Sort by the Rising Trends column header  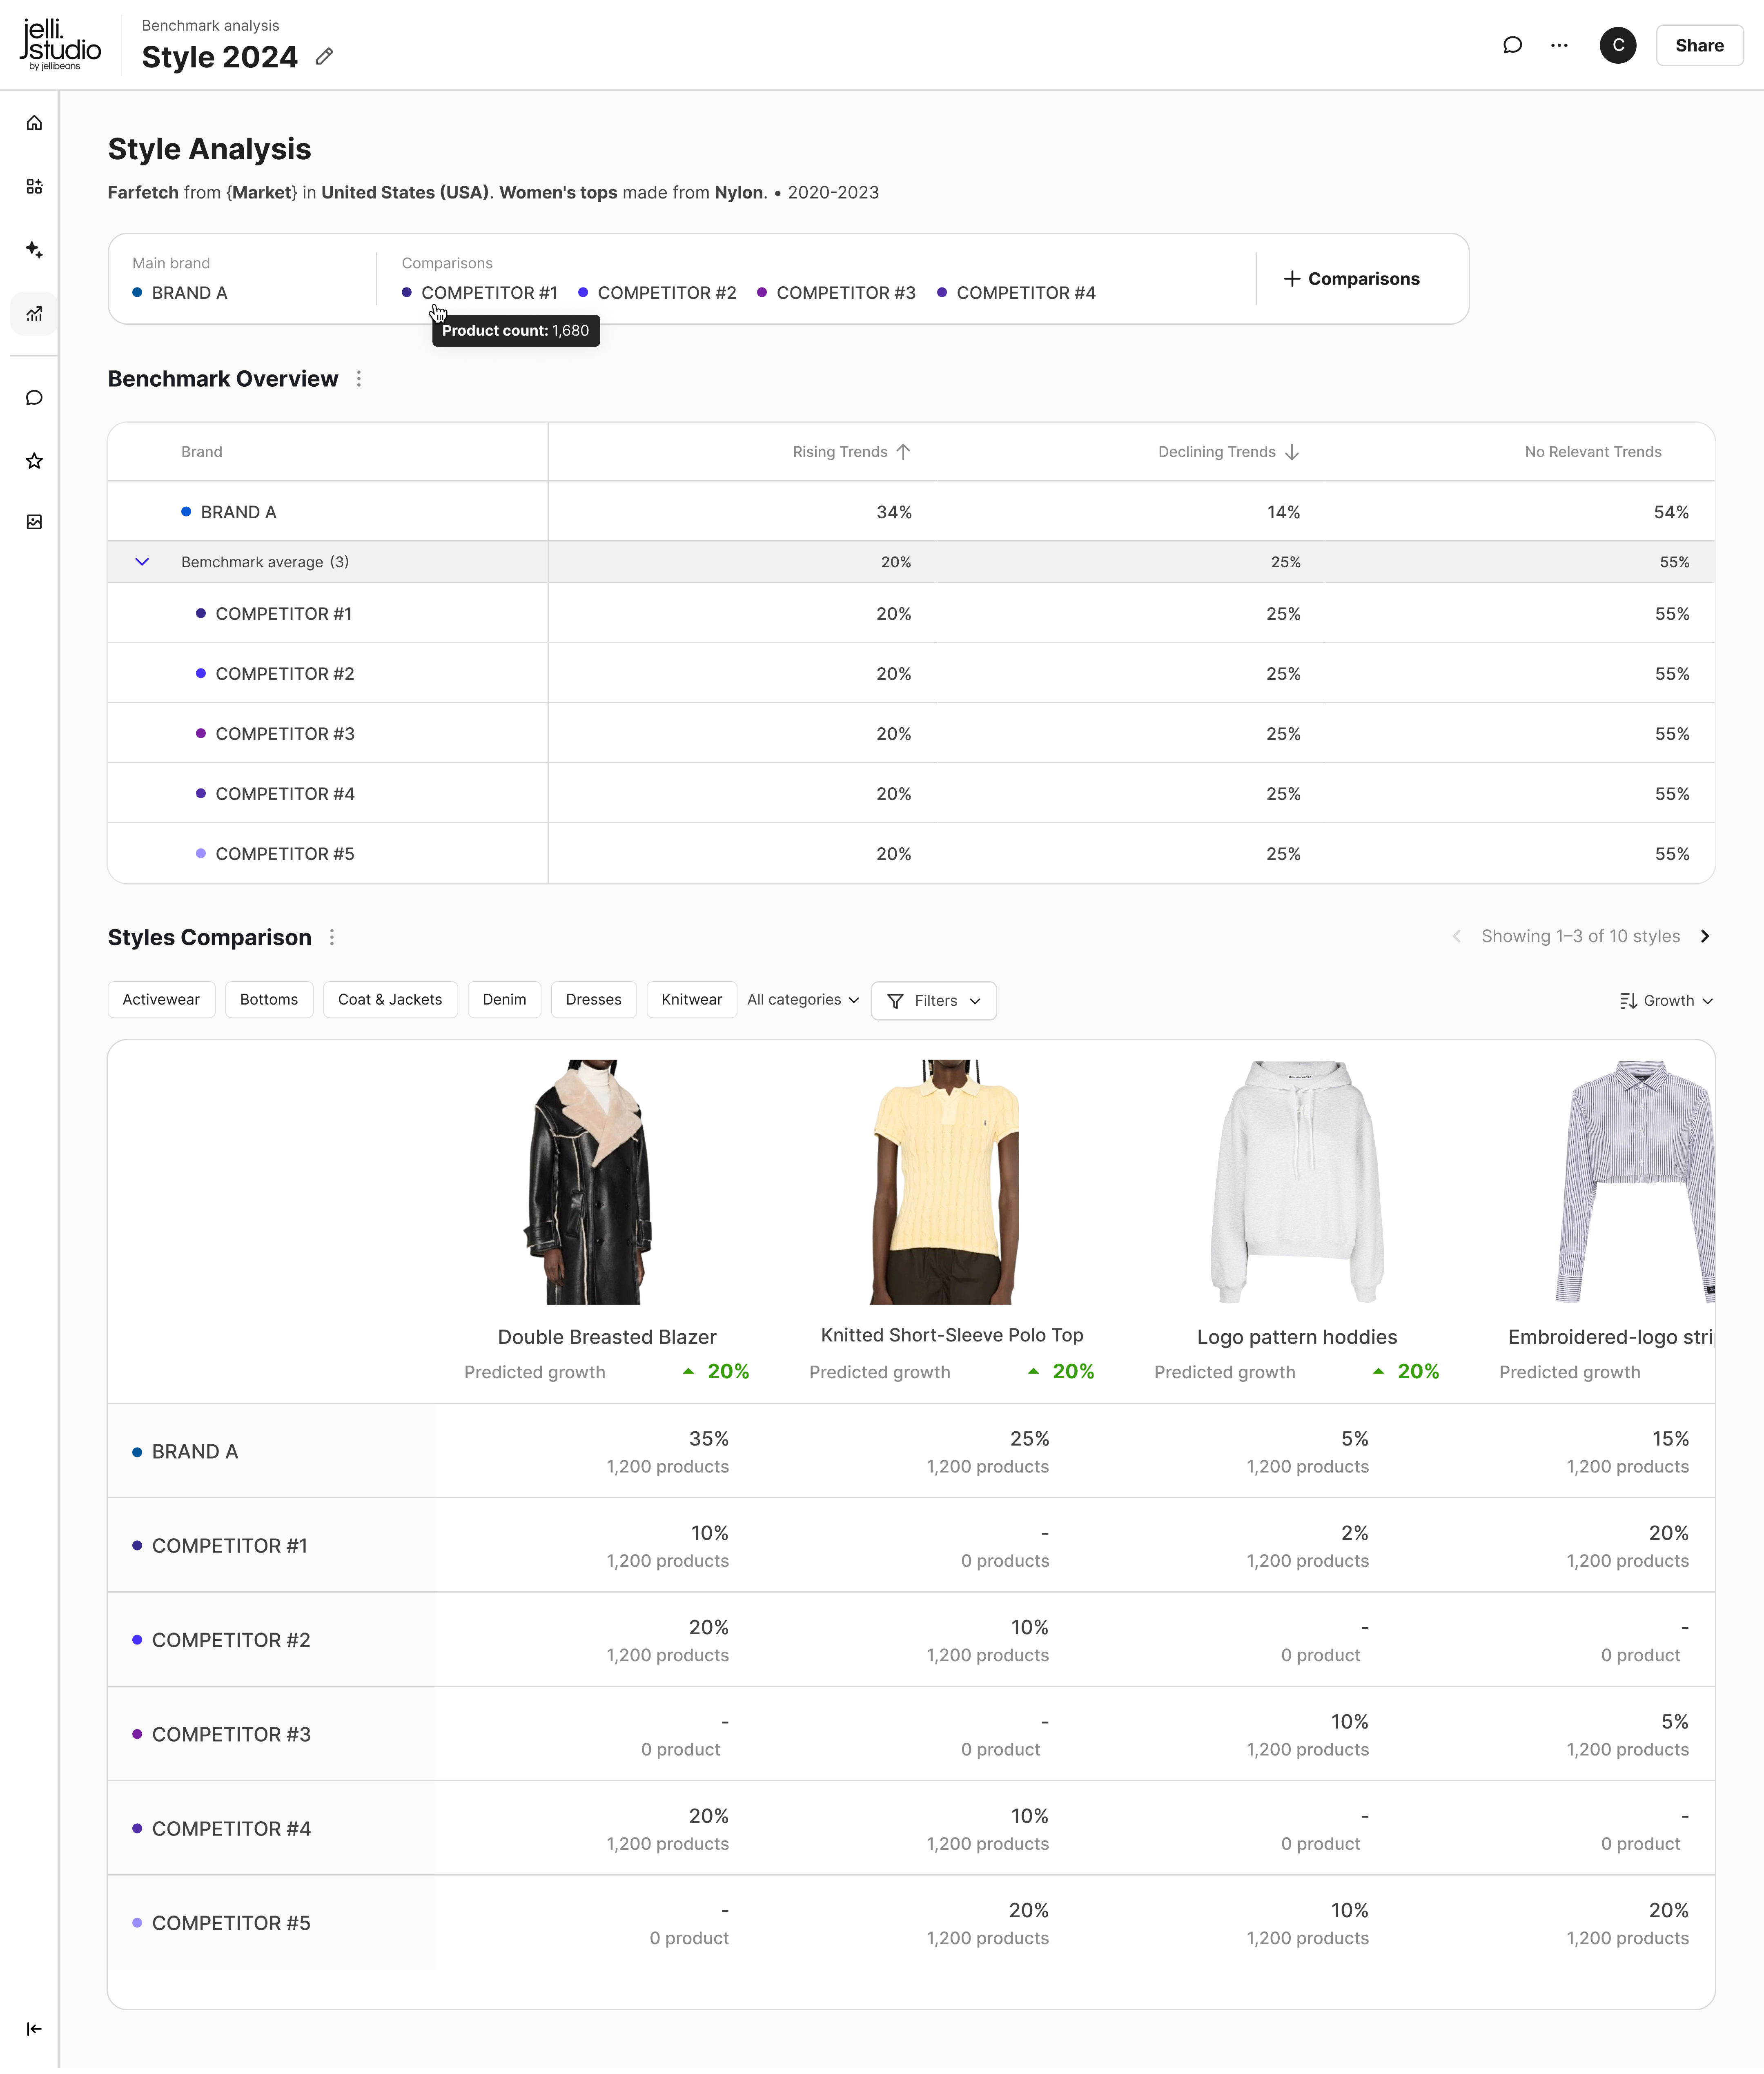(x=851, y=452)
